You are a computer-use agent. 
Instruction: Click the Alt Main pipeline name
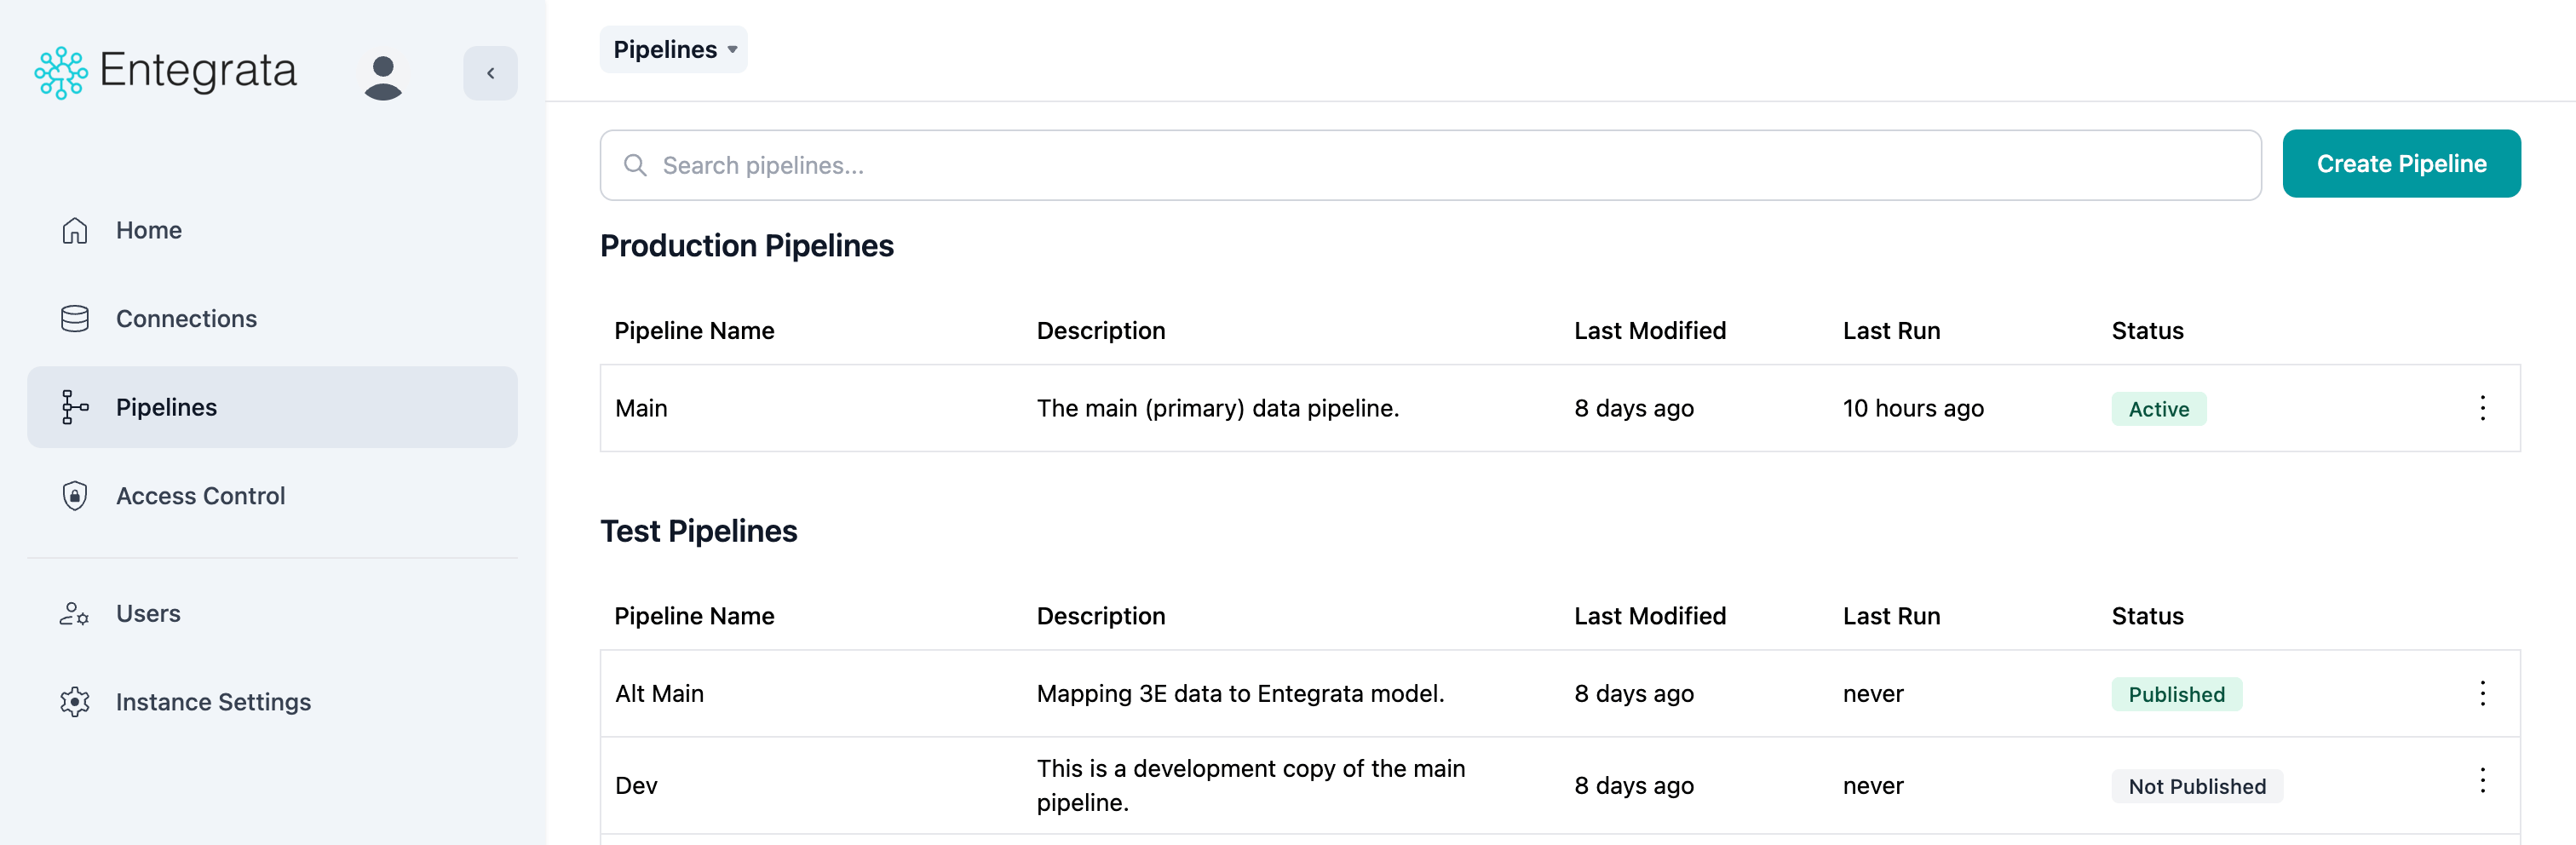(659, 693)
